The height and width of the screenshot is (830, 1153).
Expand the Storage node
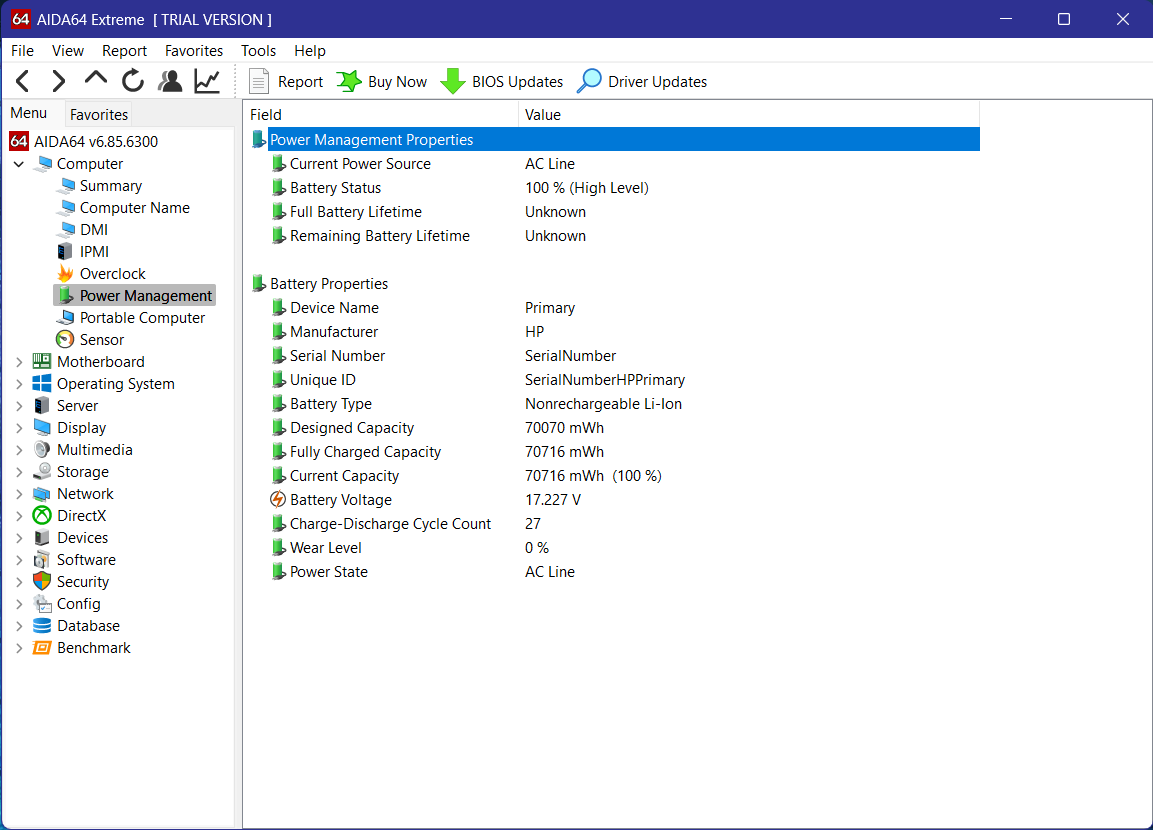pyautogui.click(x=19, y=472)
